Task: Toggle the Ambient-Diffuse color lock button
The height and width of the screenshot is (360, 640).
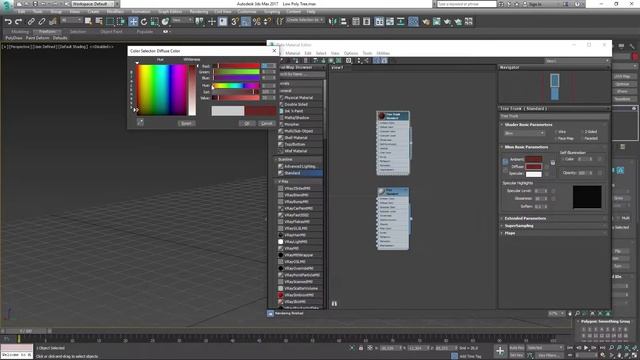Action: click(x=505, y=162)
